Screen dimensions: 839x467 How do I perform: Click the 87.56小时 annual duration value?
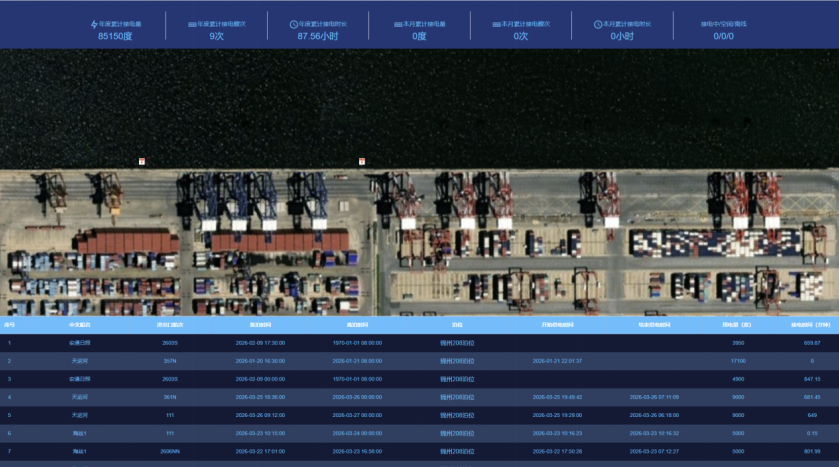click(316, 36)
